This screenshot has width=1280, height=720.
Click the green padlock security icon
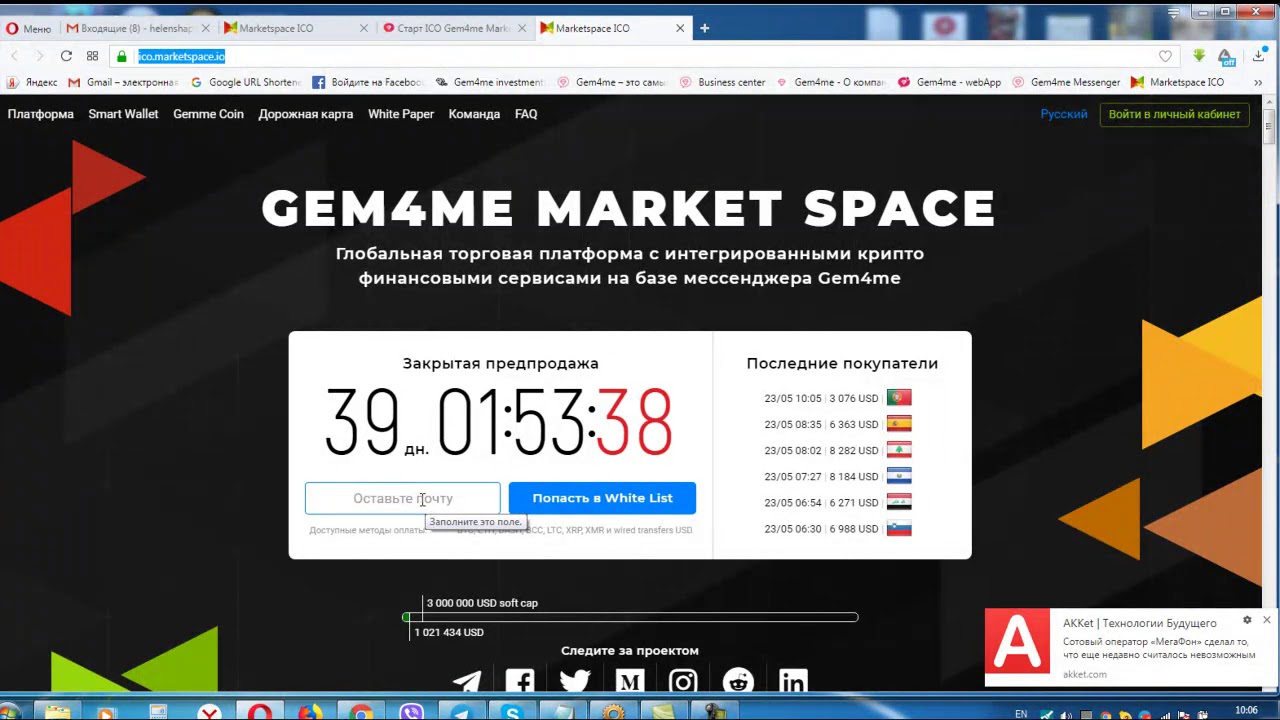[x=122, y=56]
